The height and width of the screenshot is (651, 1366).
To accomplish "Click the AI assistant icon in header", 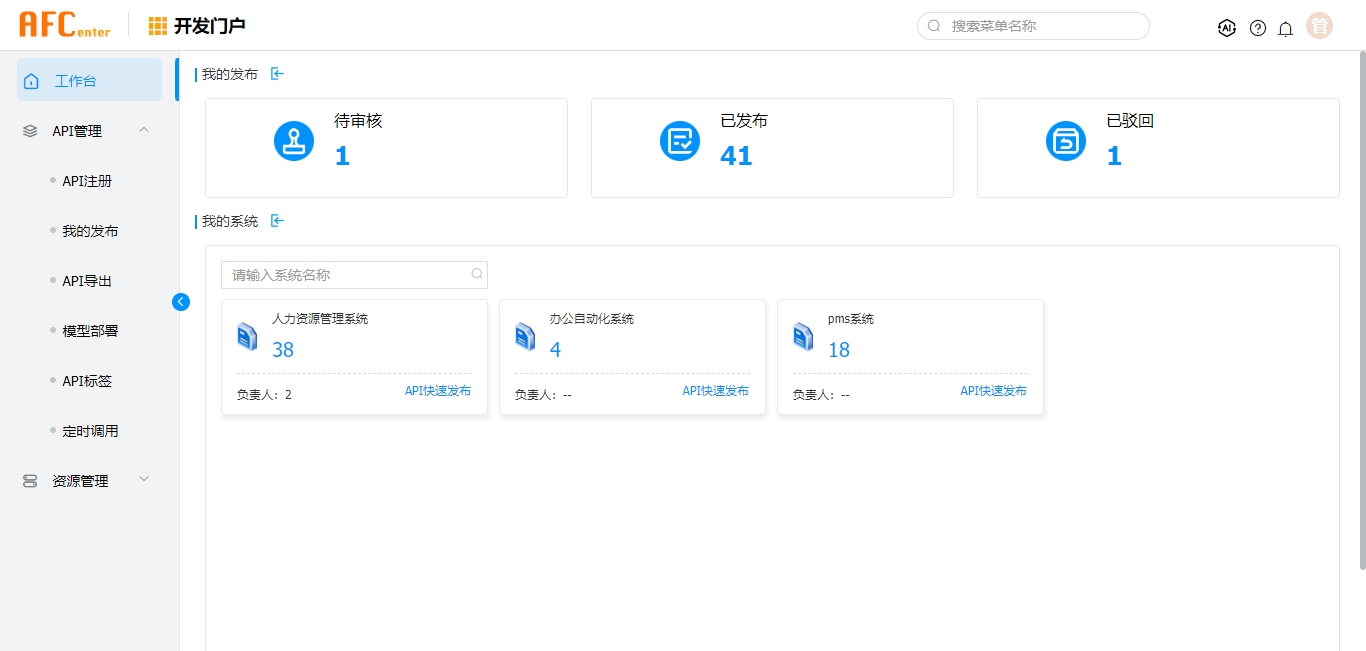I will pyautogui.click(x=1227, y=28).
